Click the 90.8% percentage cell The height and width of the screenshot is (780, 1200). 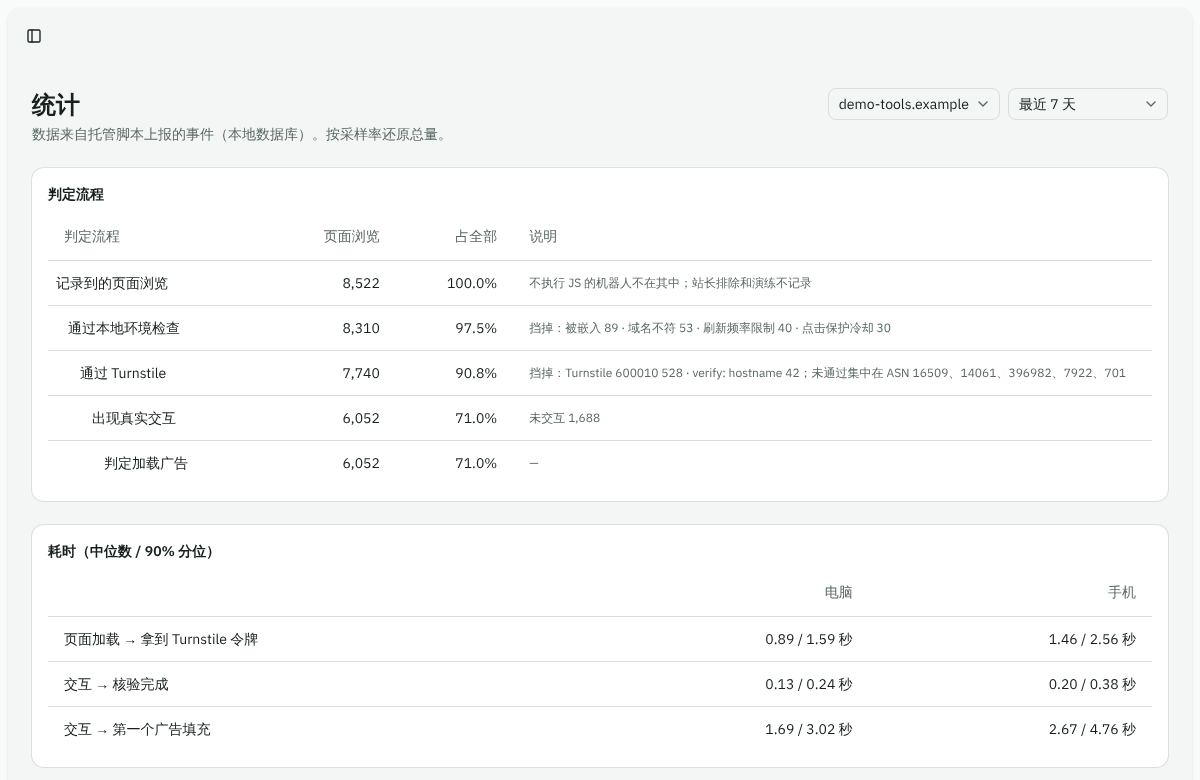point(476,373)
